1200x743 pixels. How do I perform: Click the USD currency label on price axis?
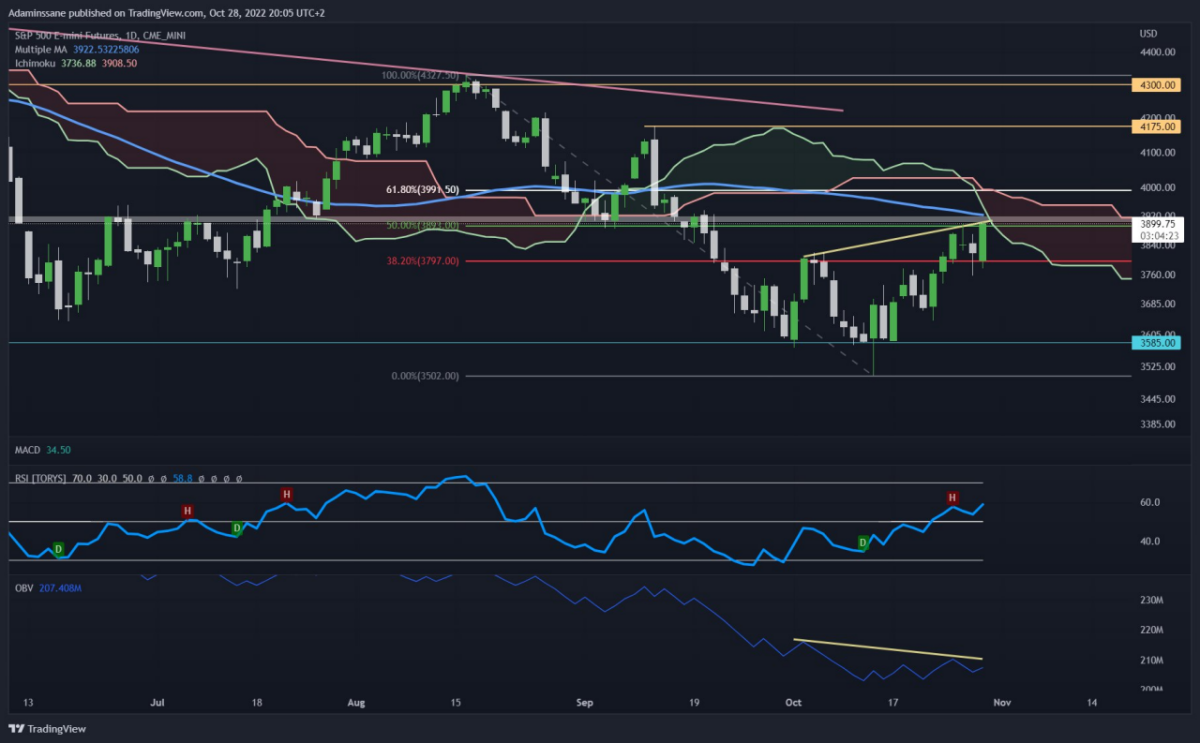[1148, 33]
